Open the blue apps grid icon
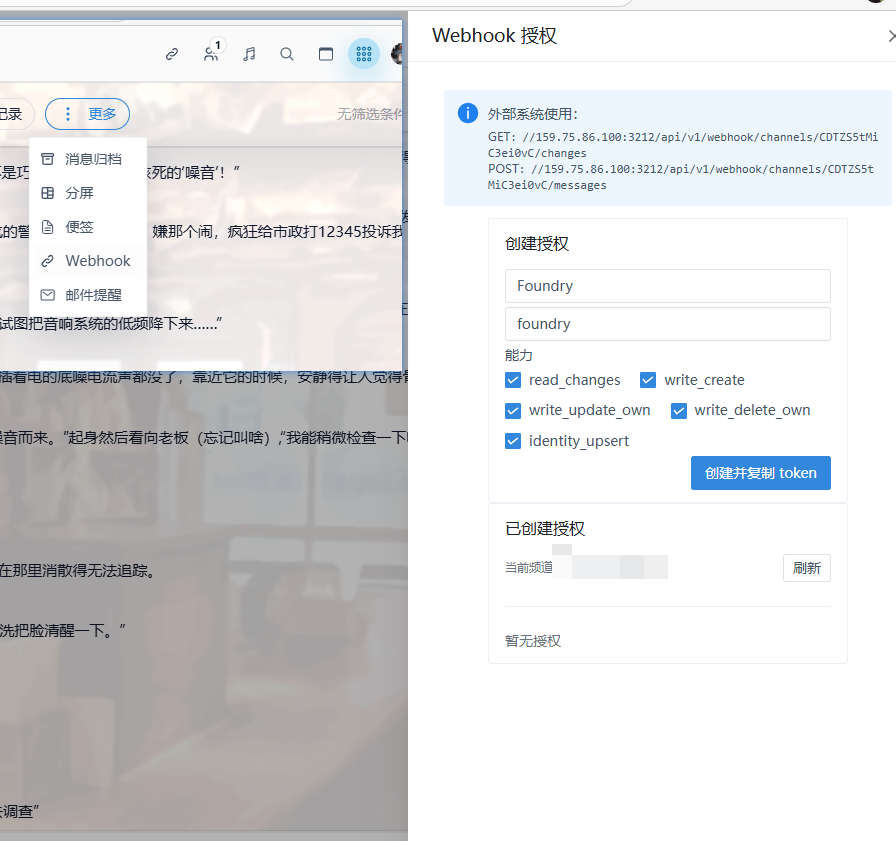The height and width of the screenshot is (841, 896). pyautogui.click(x=364, y=54)
